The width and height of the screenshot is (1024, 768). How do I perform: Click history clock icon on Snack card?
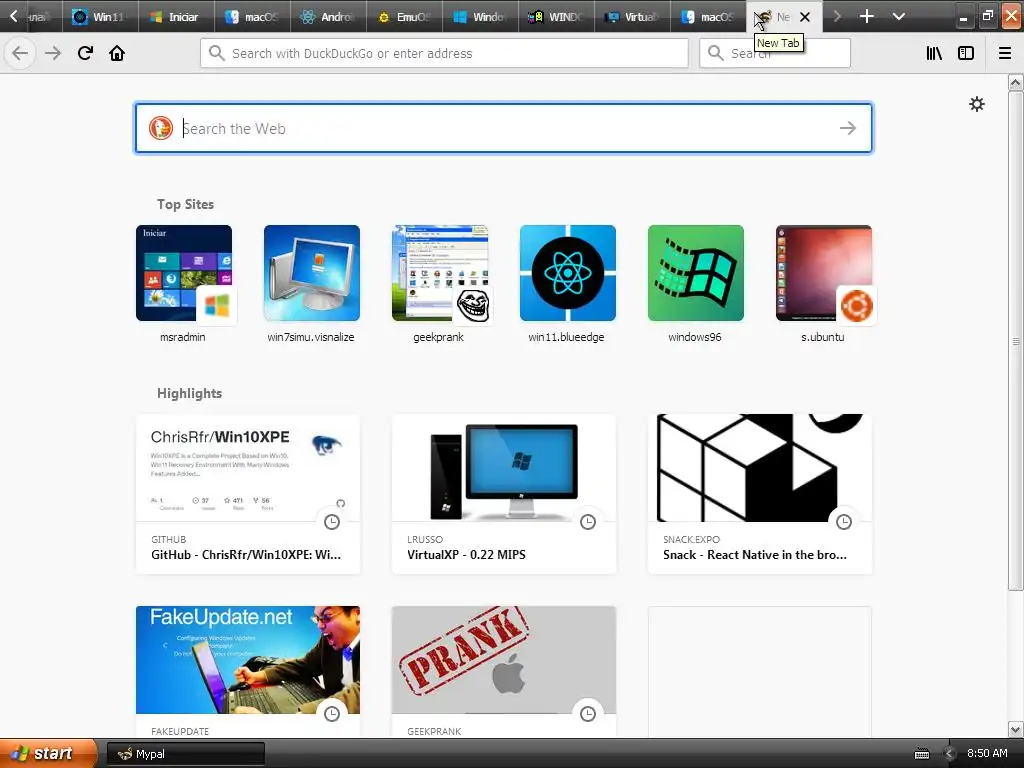844,522
